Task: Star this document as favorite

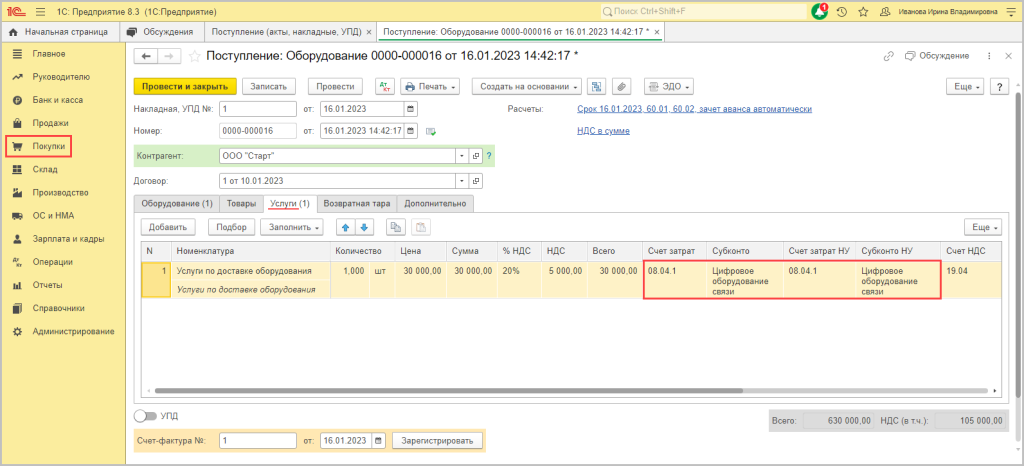Action: (195, 56)
